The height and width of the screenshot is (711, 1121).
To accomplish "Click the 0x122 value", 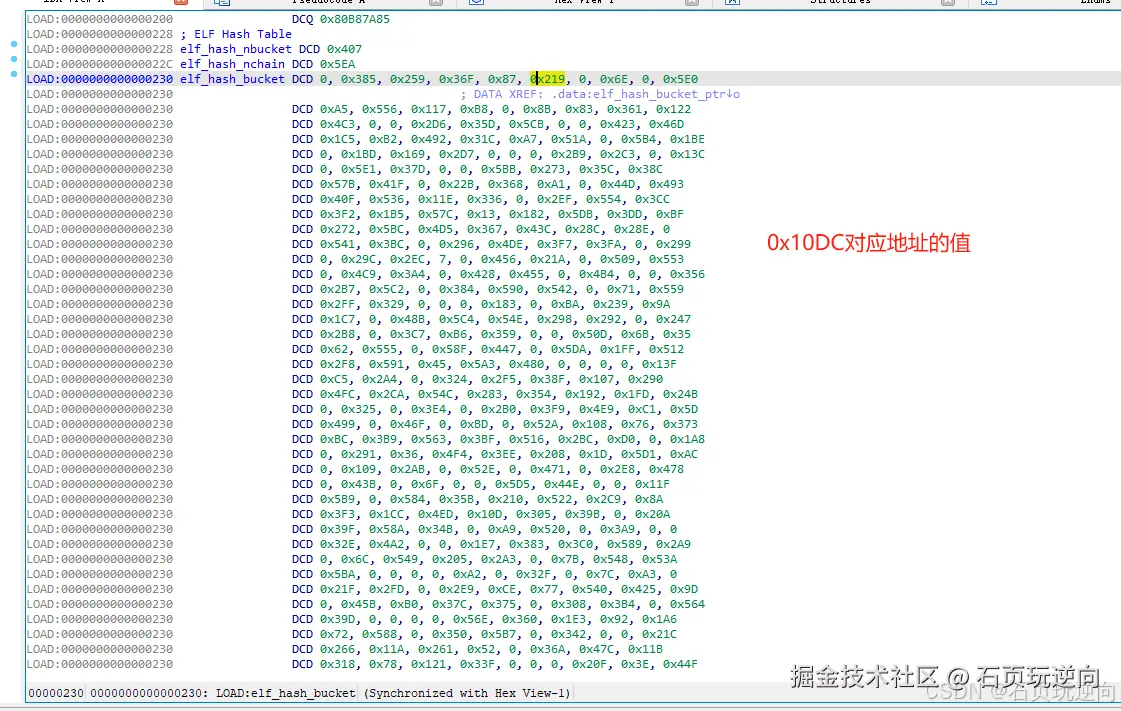I will (x=673, y=109).
